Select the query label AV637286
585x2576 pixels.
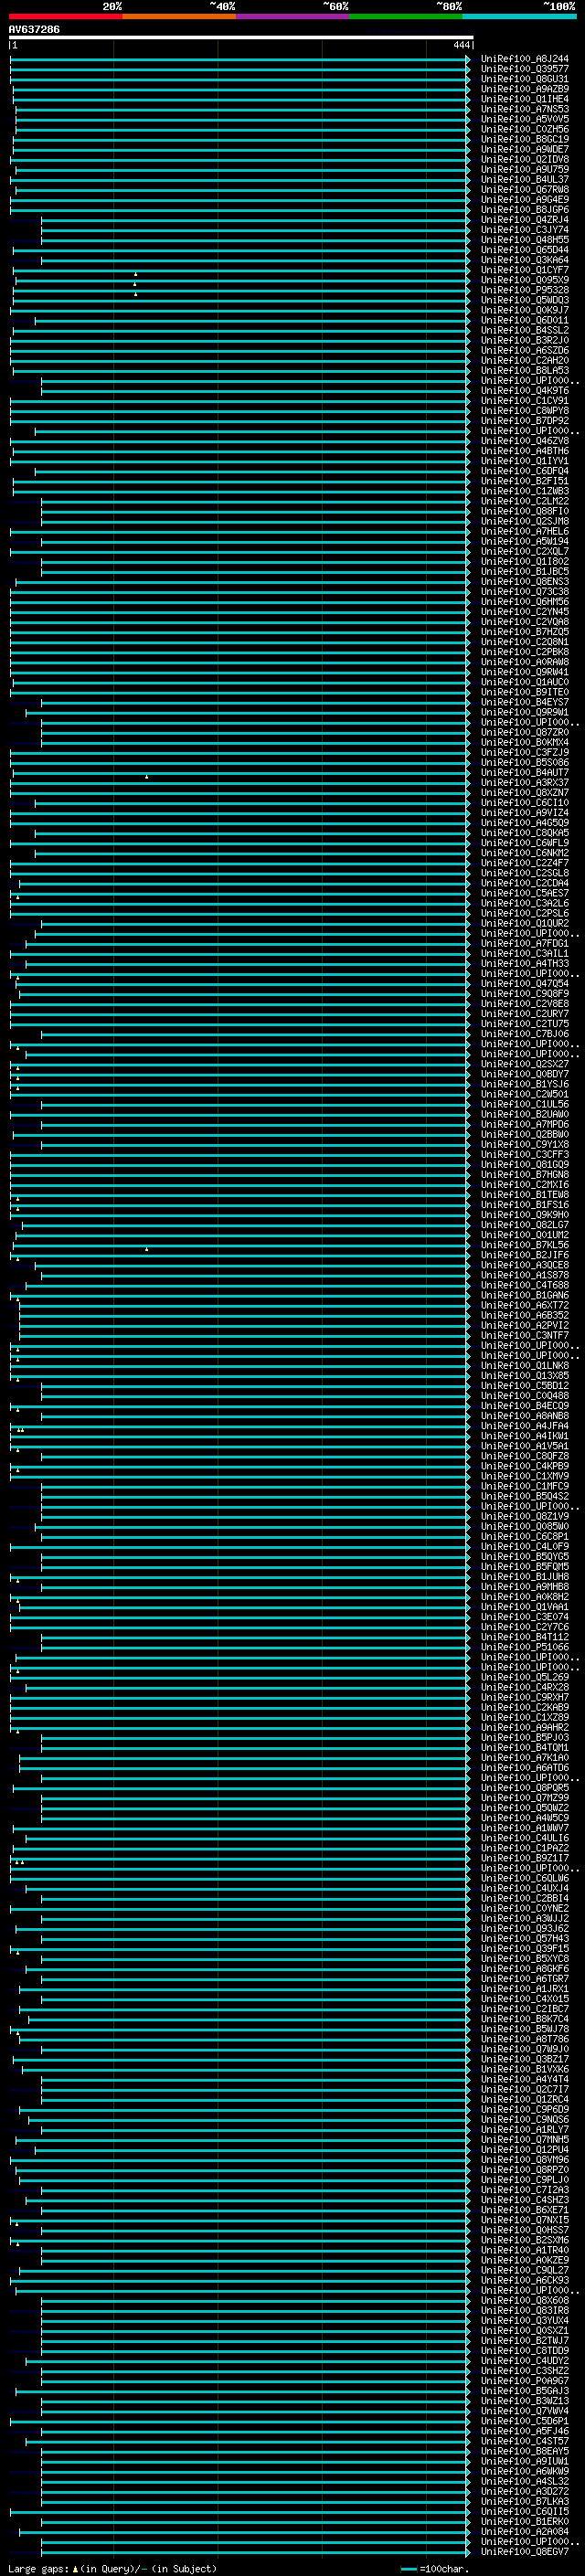click(34, 30)
